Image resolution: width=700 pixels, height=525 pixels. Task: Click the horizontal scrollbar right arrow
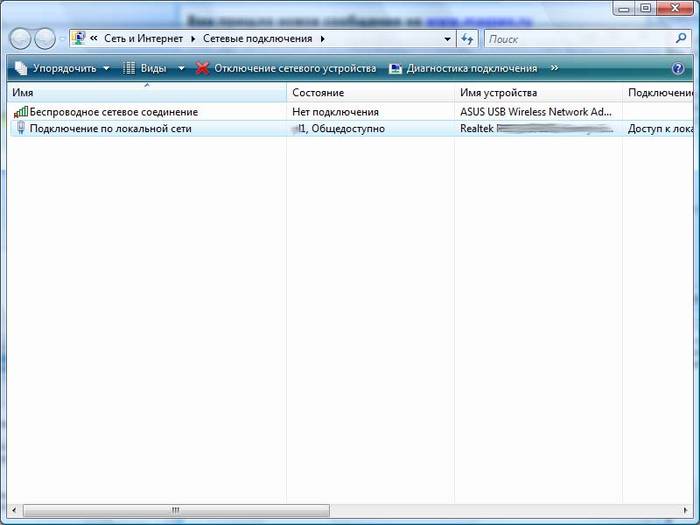pyautogui.click(x=682, y=510)
